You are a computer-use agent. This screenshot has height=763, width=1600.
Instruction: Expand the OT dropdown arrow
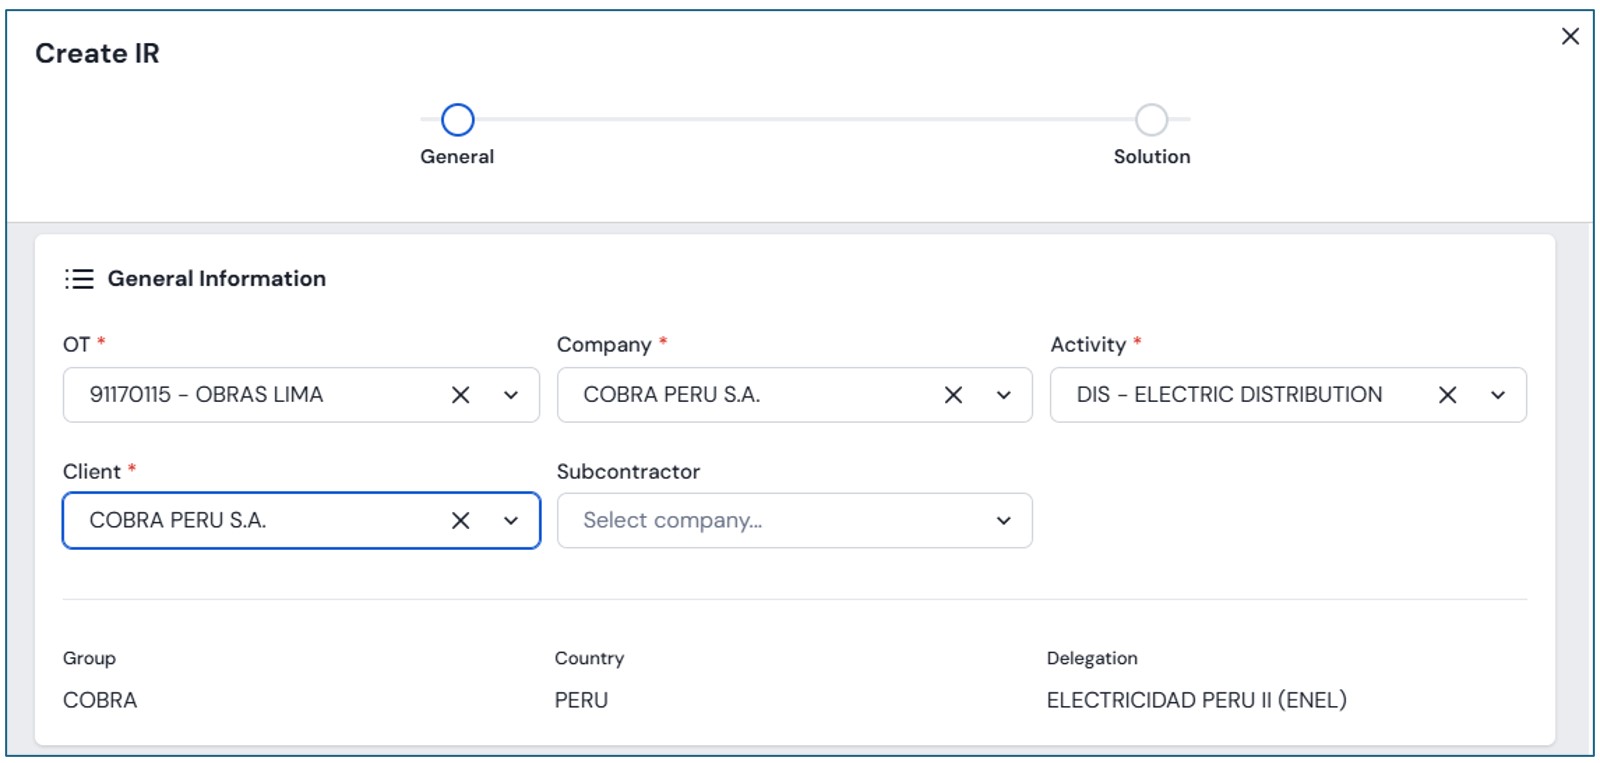pyautogui.click(x=511, y=395)
